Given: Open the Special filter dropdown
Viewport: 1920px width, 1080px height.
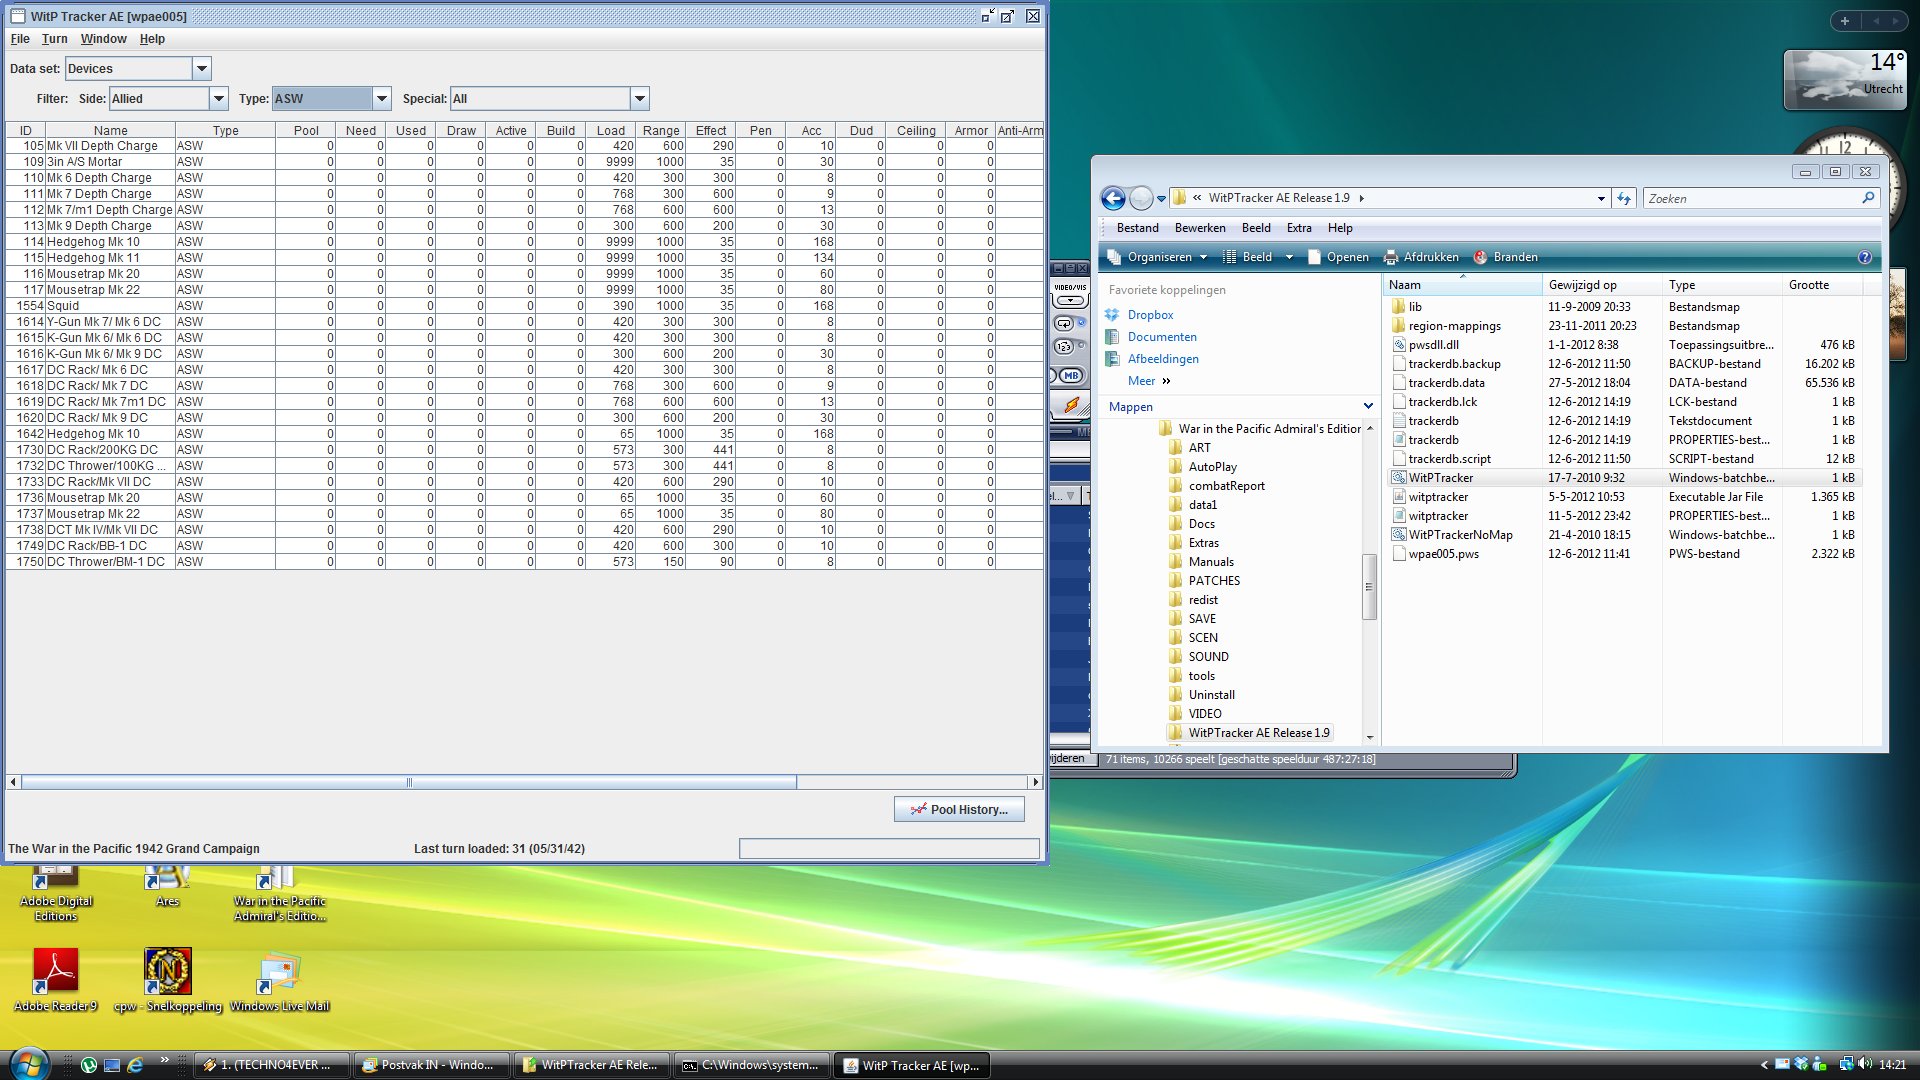Looking at the screenshot, I should tap(640, 99).
